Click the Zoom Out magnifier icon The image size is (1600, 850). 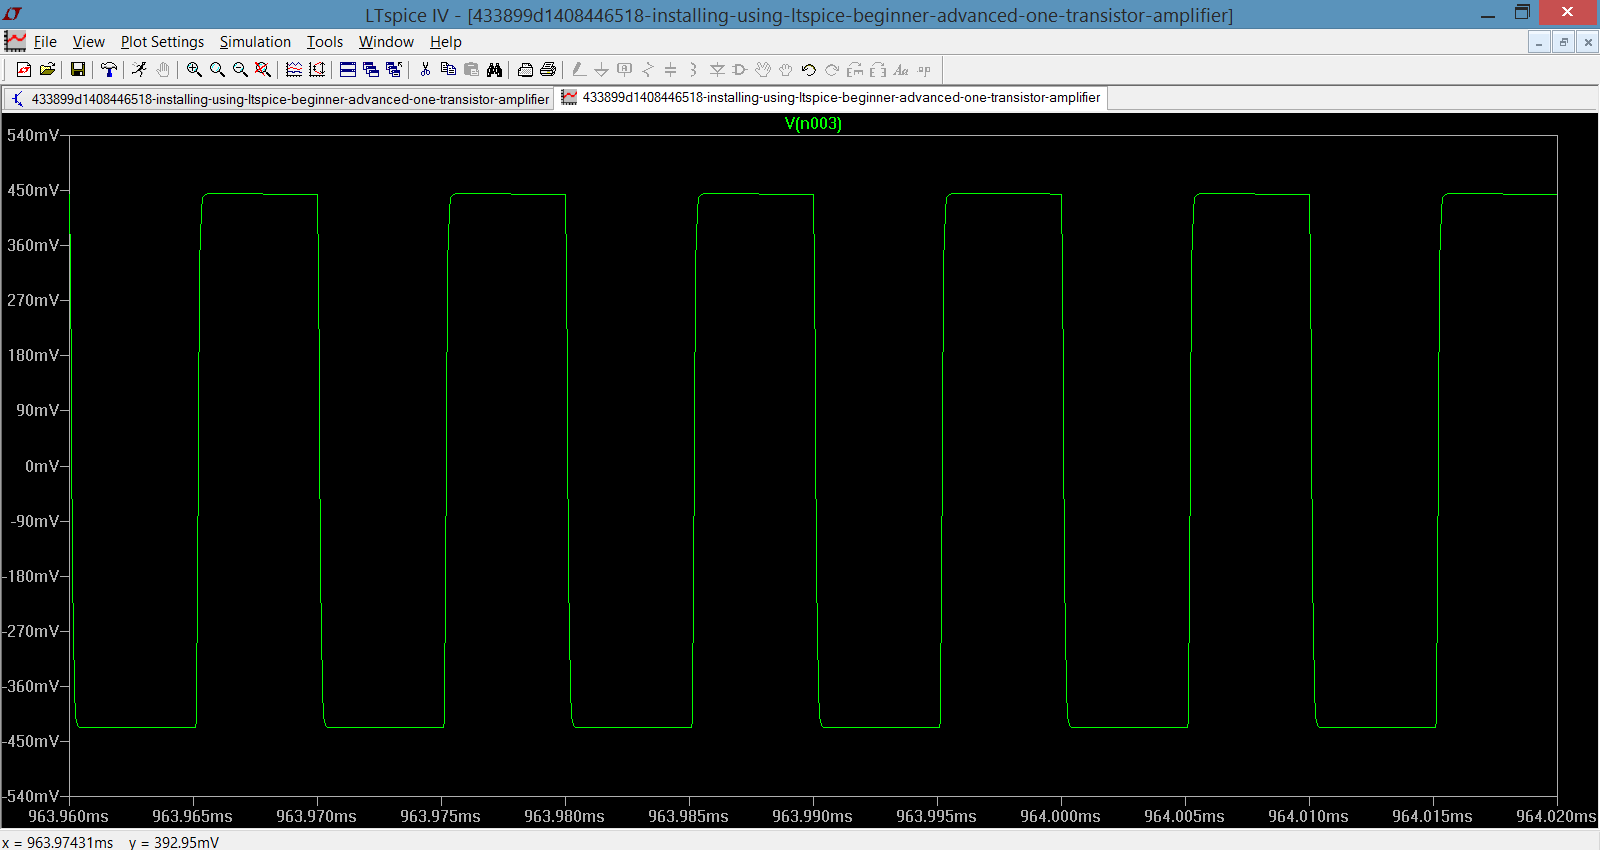pyautogui.click(x=240, y=69)
